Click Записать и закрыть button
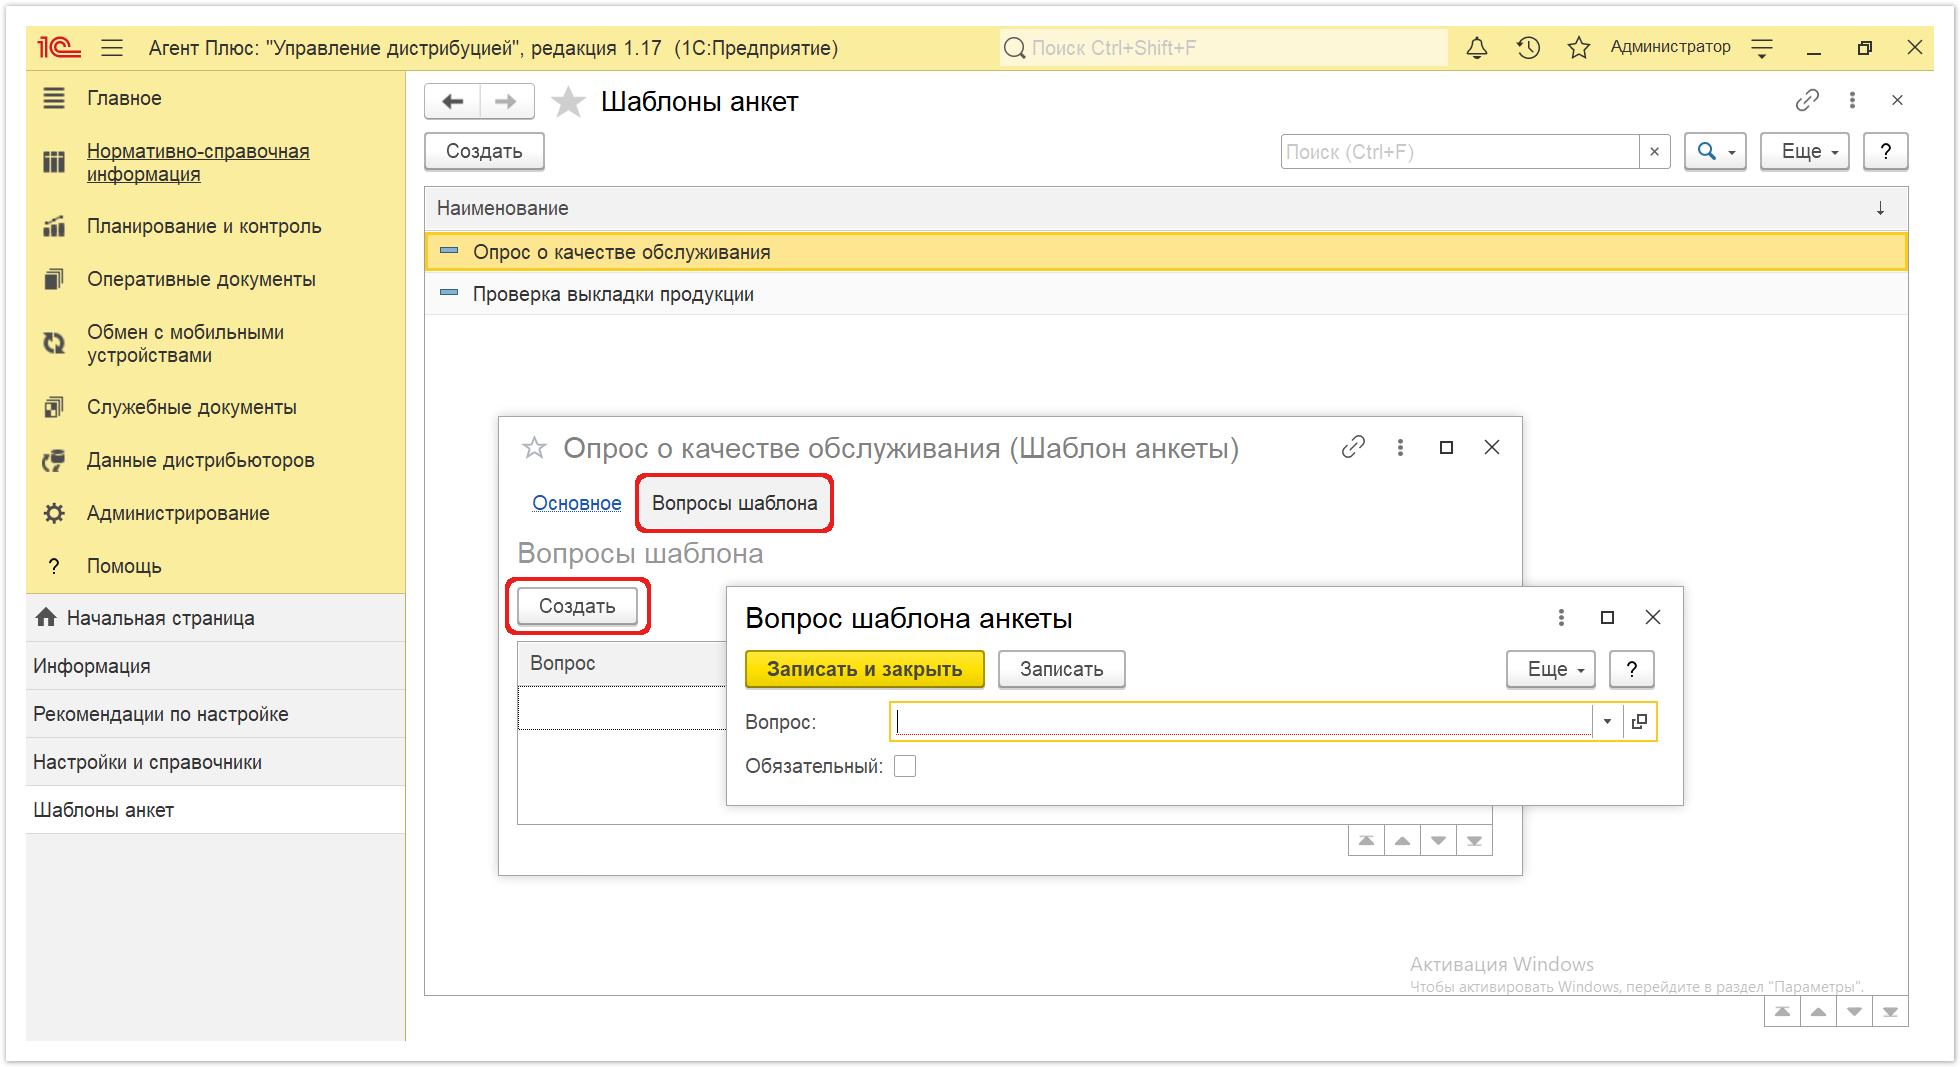Viewport: 1960px width, 1067px height. 865,669
